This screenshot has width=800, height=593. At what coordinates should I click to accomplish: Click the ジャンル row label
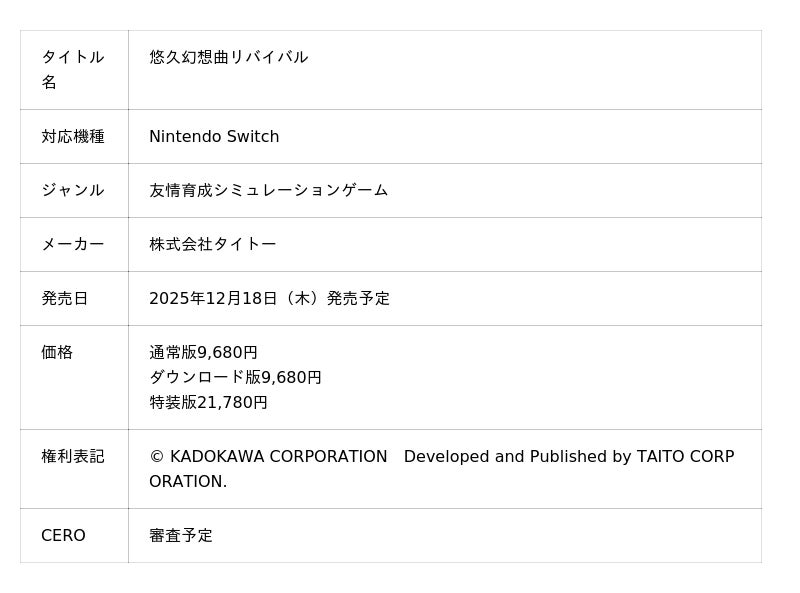pyautogui.click(x=73, y=190)
